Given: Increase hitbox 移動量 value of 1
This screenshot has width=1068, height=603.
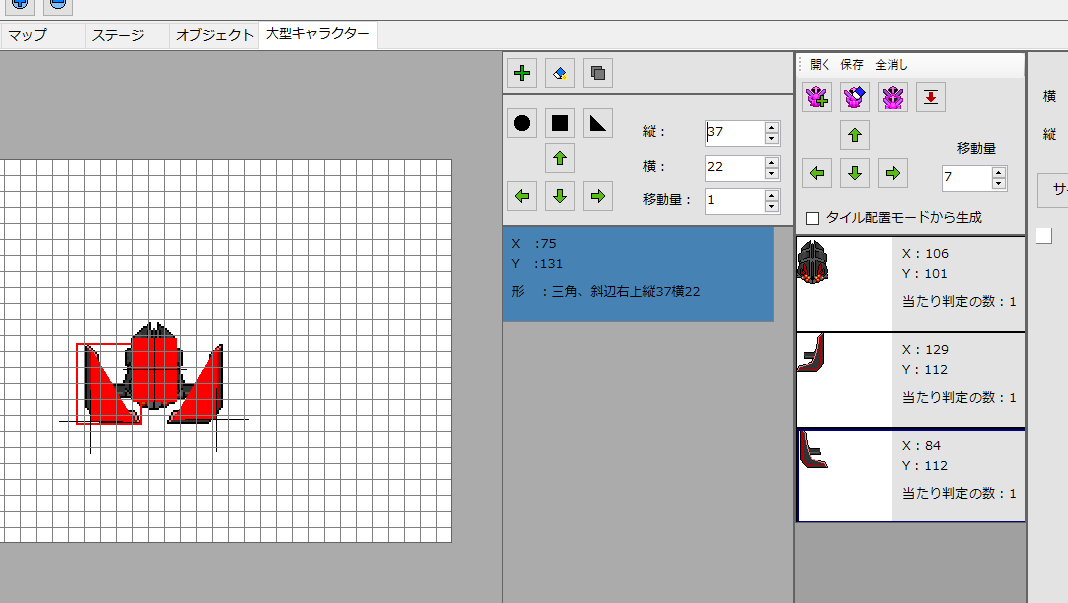Looking at the screenshot, I should coord(772,196).
